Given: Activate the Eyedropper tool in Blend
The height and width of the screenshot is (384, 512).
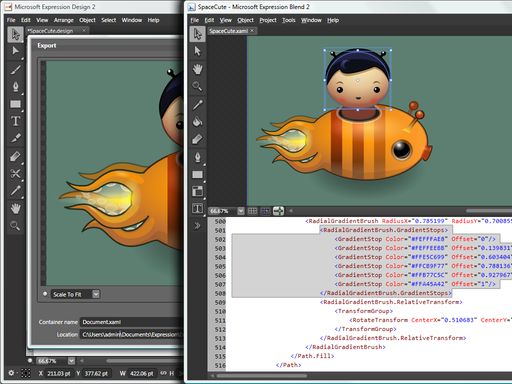Looking at the screenshot, I should coord(197,104).
